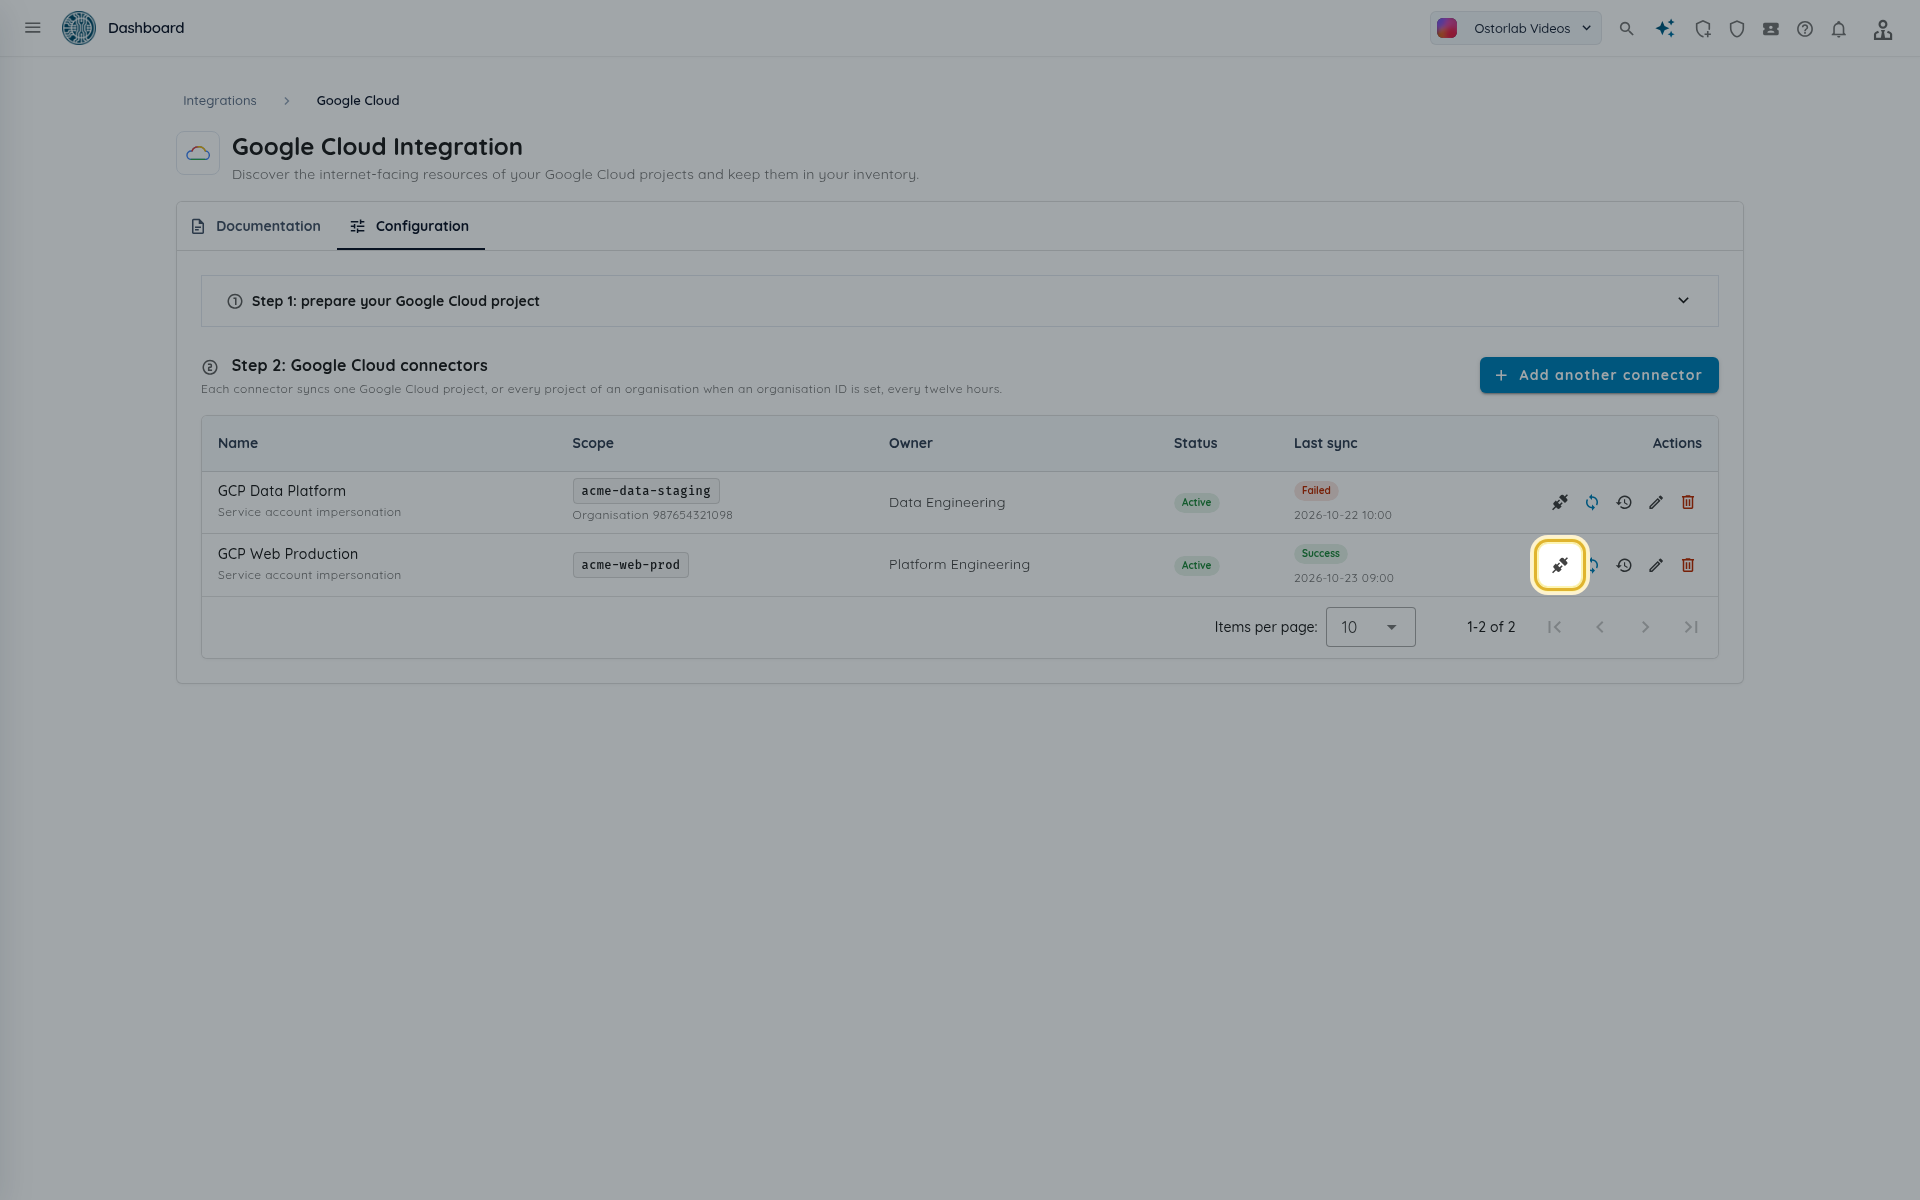Viewport: 1920px width, 1200px height.
Task: Edit the GCP Data Platform connector
Action: (1656, 502)
